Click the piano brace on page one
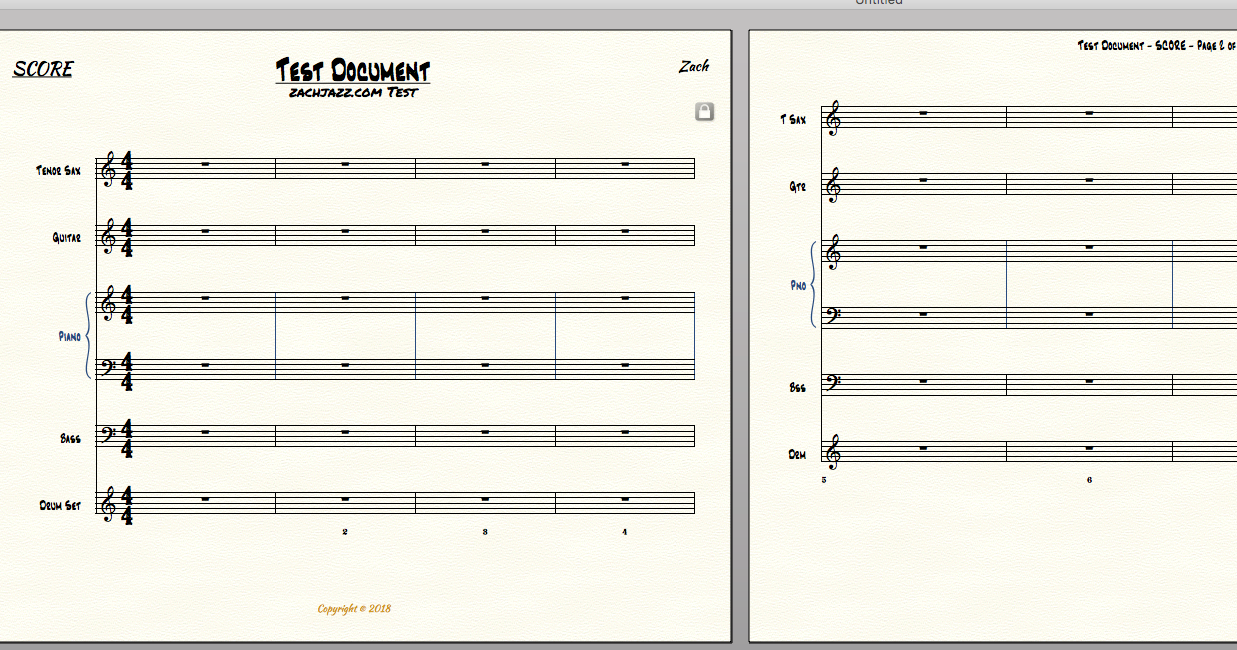This screenshot has height=650, width=1237. [x=89, y=336]
